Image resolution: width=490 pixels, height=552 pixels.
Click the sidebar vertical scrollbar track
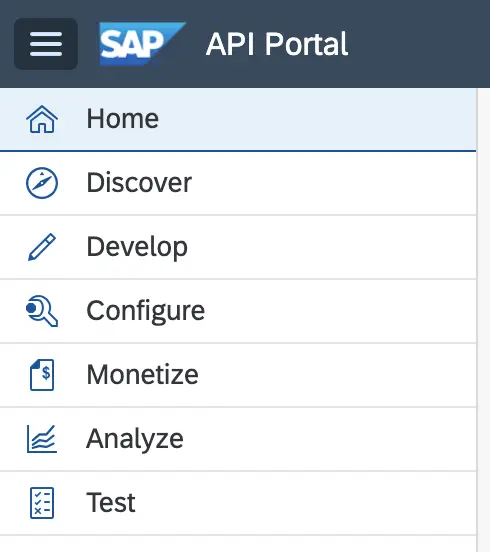click(483, 320)
